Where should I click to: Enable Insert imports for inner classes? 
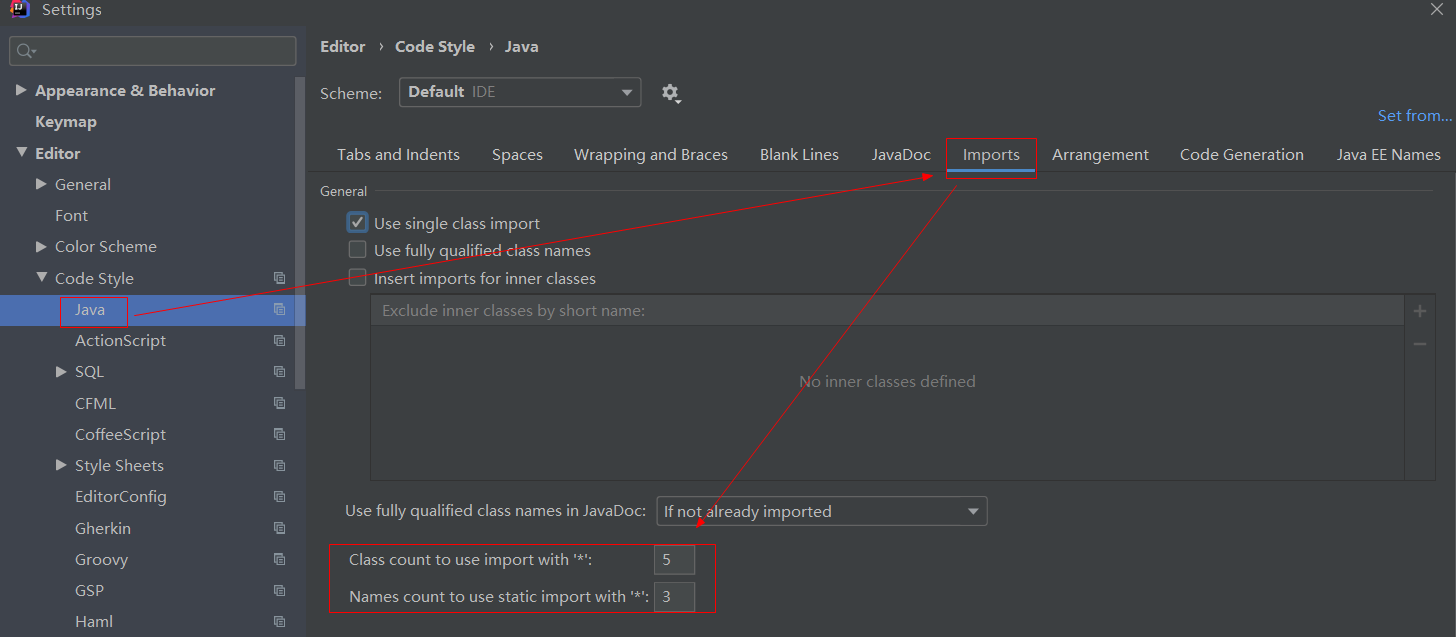(357, 278)
